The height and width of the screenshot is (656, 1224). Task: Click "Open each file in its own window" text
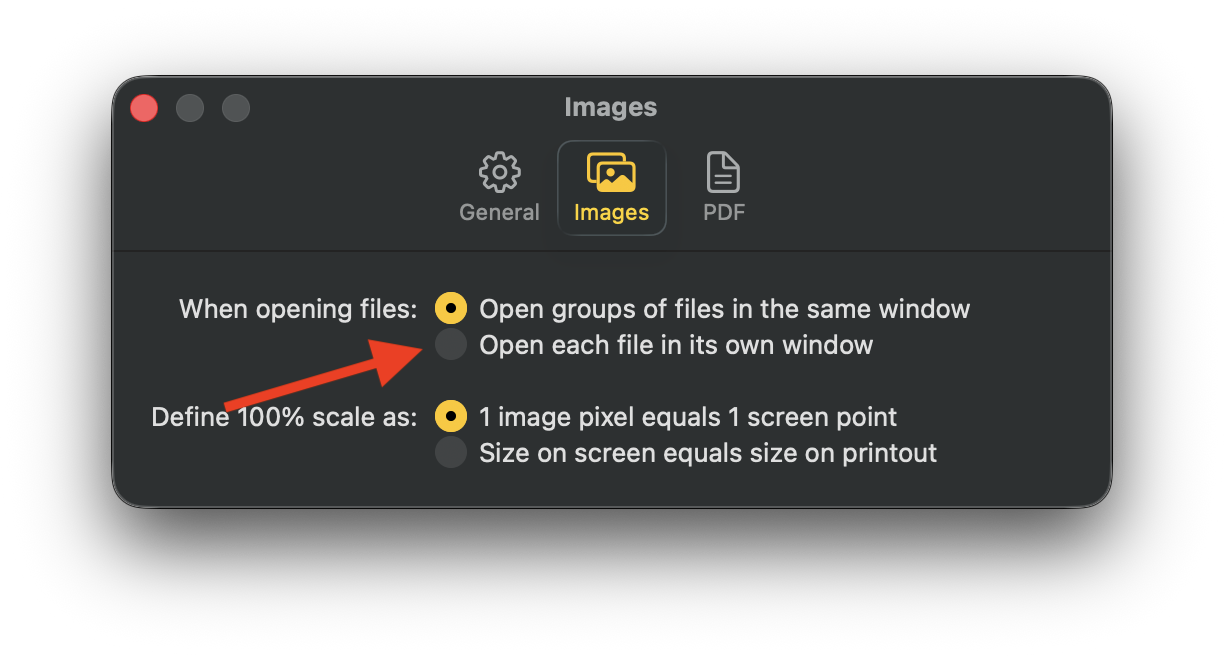(676, 346)
